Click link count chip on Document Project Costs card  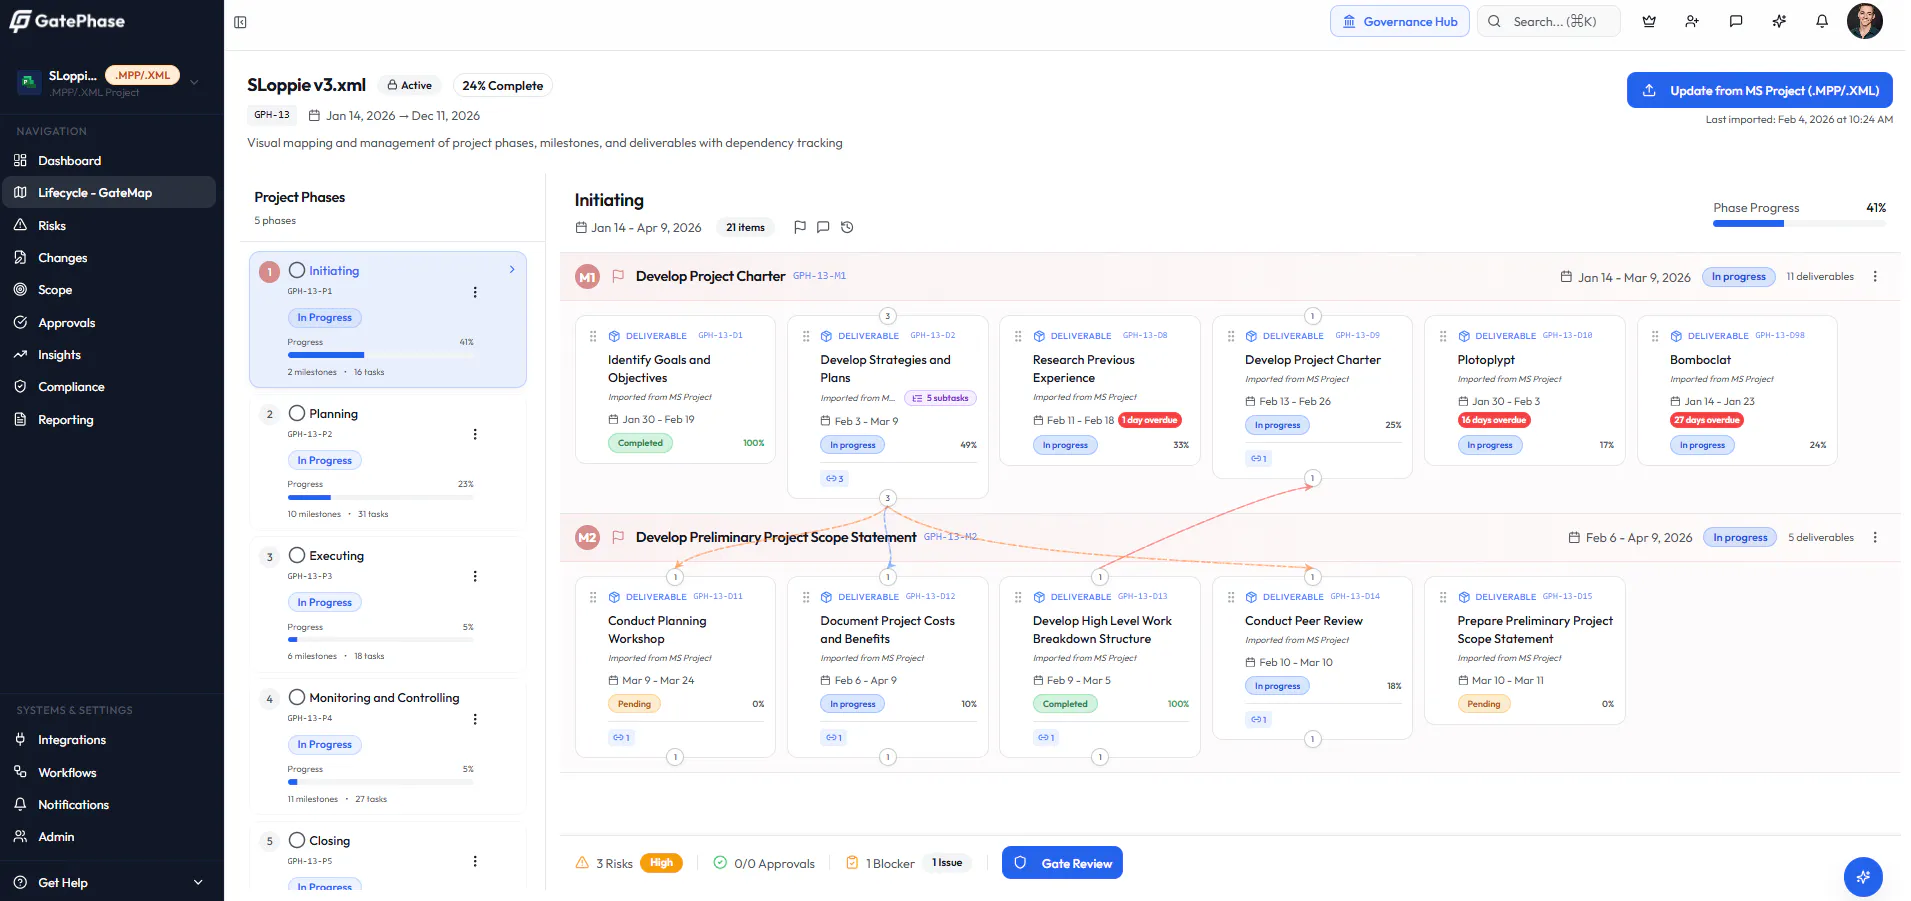coord(833,738)
